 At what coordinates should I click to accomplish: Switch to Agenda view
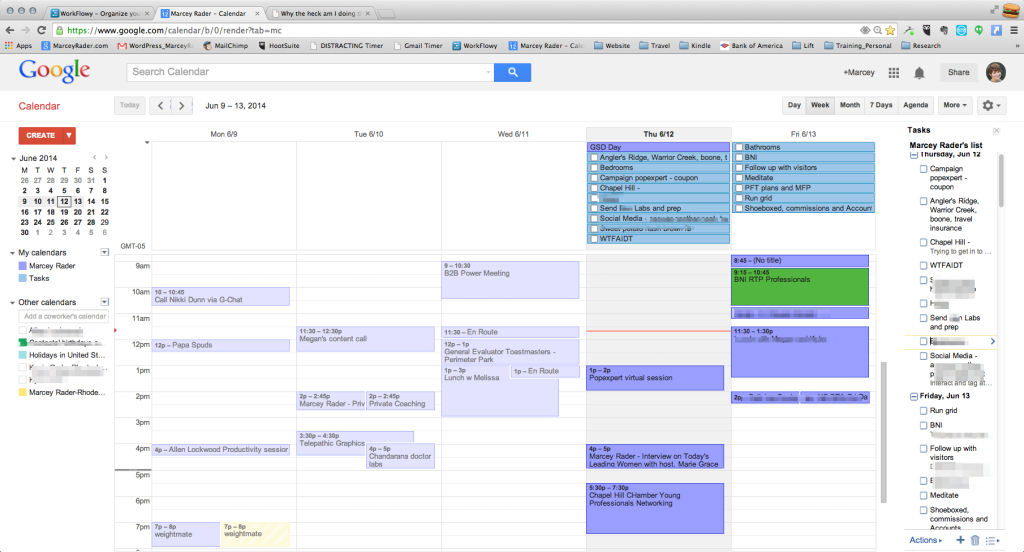click(915, 105)
